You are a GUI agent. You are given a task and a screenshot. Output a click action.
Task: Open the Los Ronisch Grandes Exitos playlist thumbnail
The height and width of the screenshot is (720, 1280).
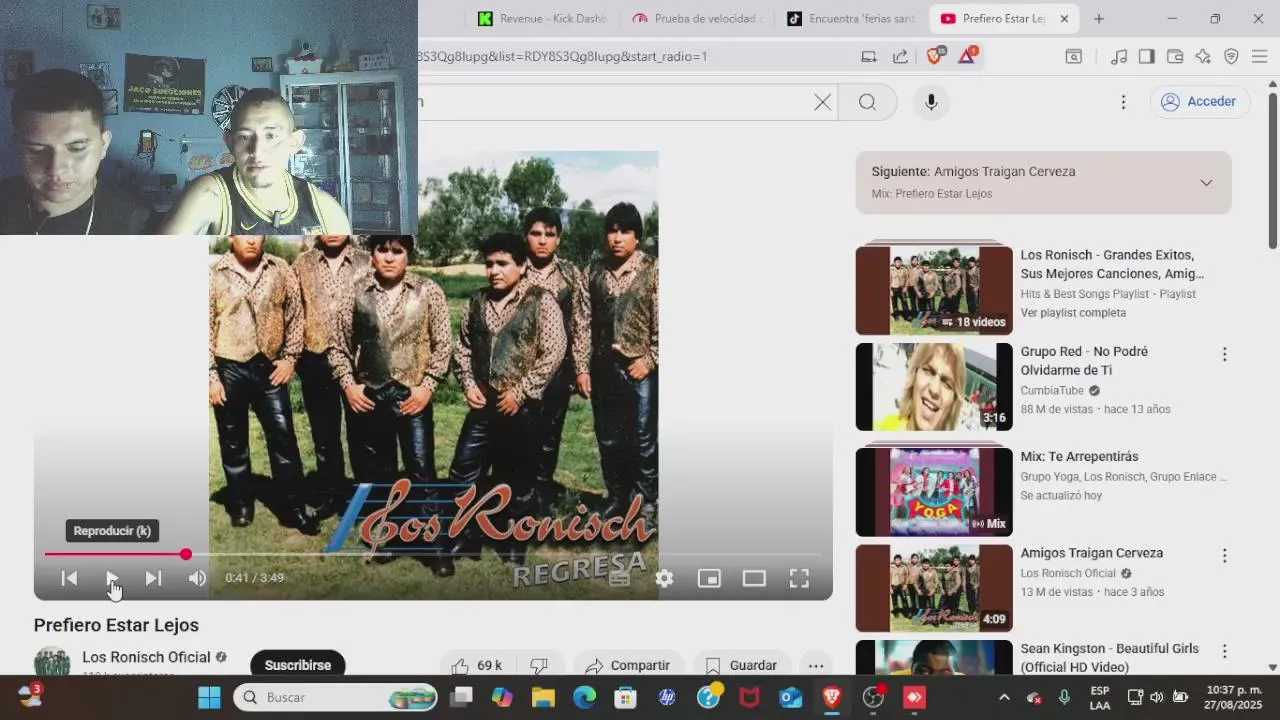pos(934,290)
